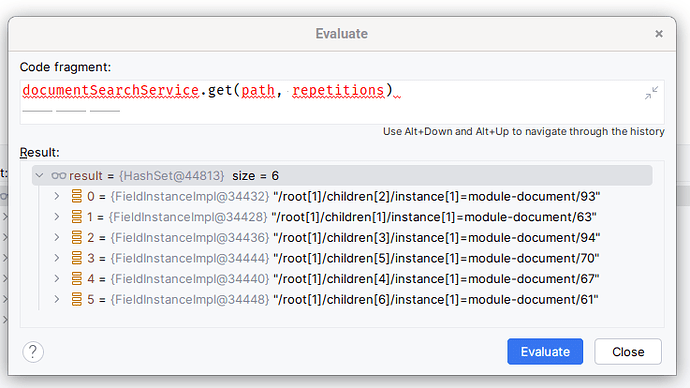The image size is (690, 388).
Task: Click object icon of entry 2
Action: 77,238
